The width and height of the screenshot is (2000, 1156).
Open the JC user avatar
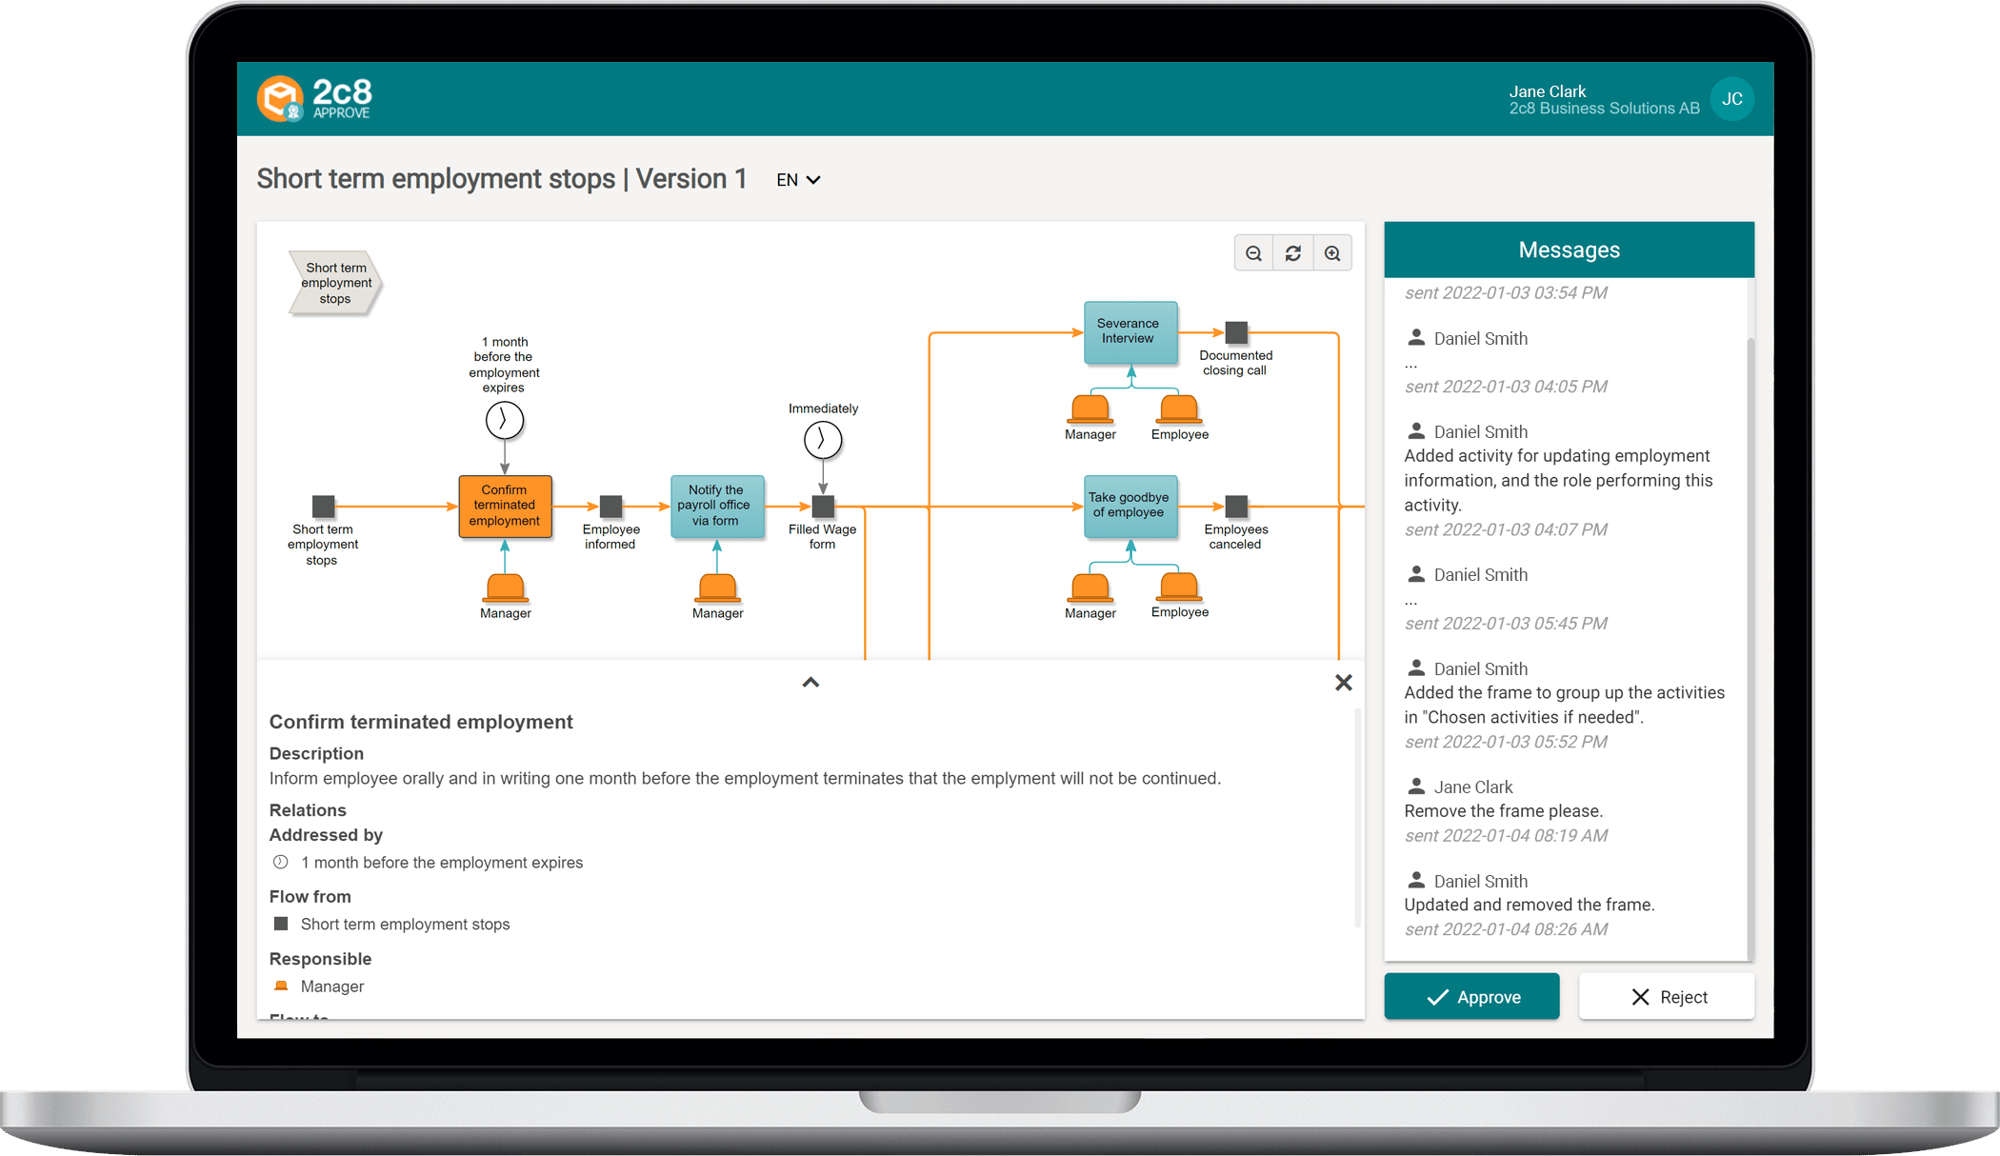coord(1732,99)
